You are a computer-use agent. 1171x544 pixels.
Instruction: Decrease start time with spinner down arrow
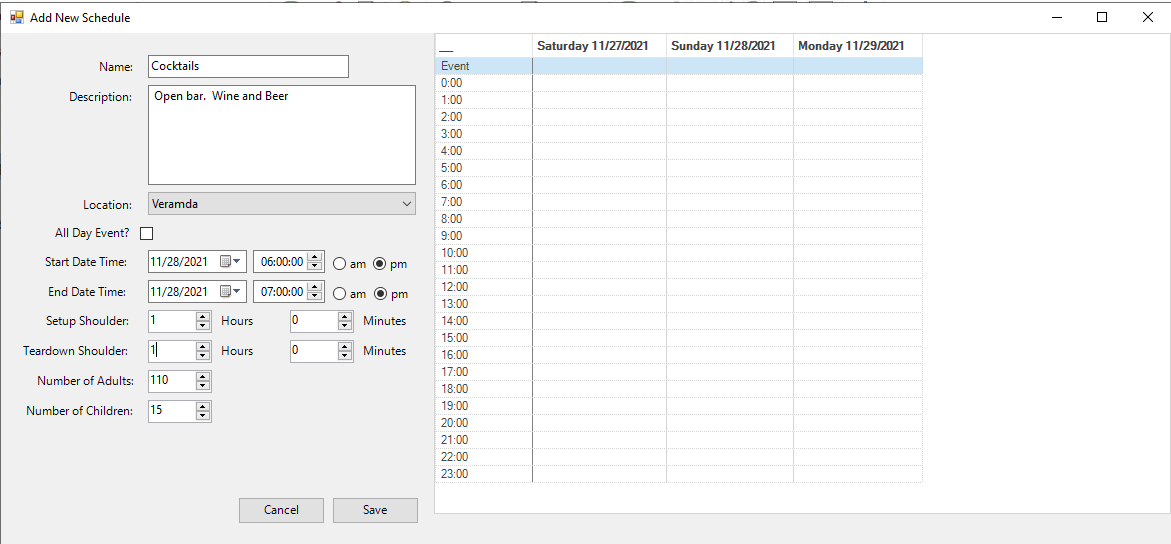(315, 267)
